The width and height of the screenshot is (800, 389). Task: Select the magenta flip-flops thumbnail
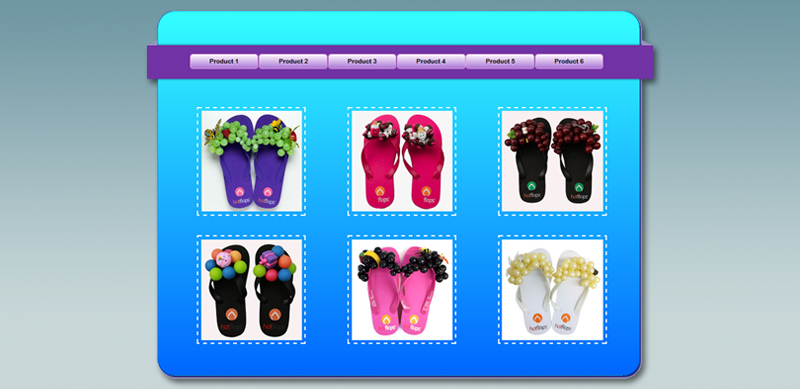point(402,161)
